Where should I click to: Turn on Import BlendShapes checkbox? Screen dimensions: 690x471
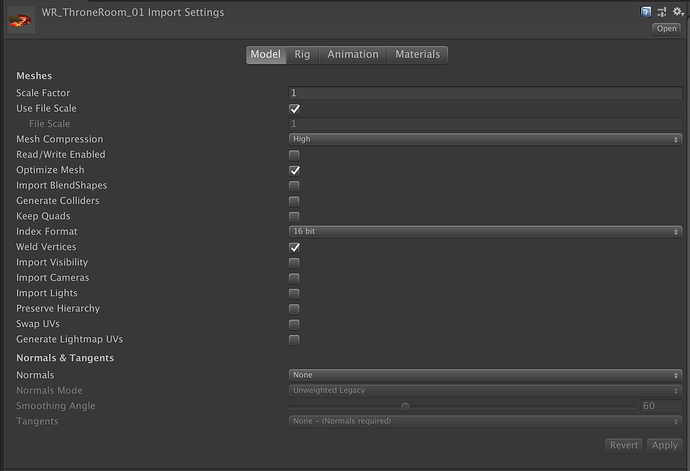[x=294, y=185]
